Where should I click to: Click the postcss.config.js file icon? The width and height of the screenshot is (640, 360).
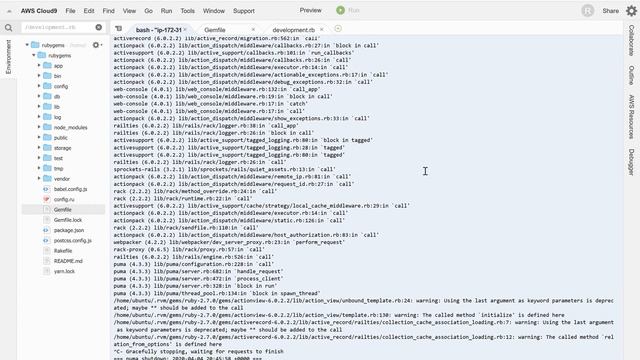point(46,240)
